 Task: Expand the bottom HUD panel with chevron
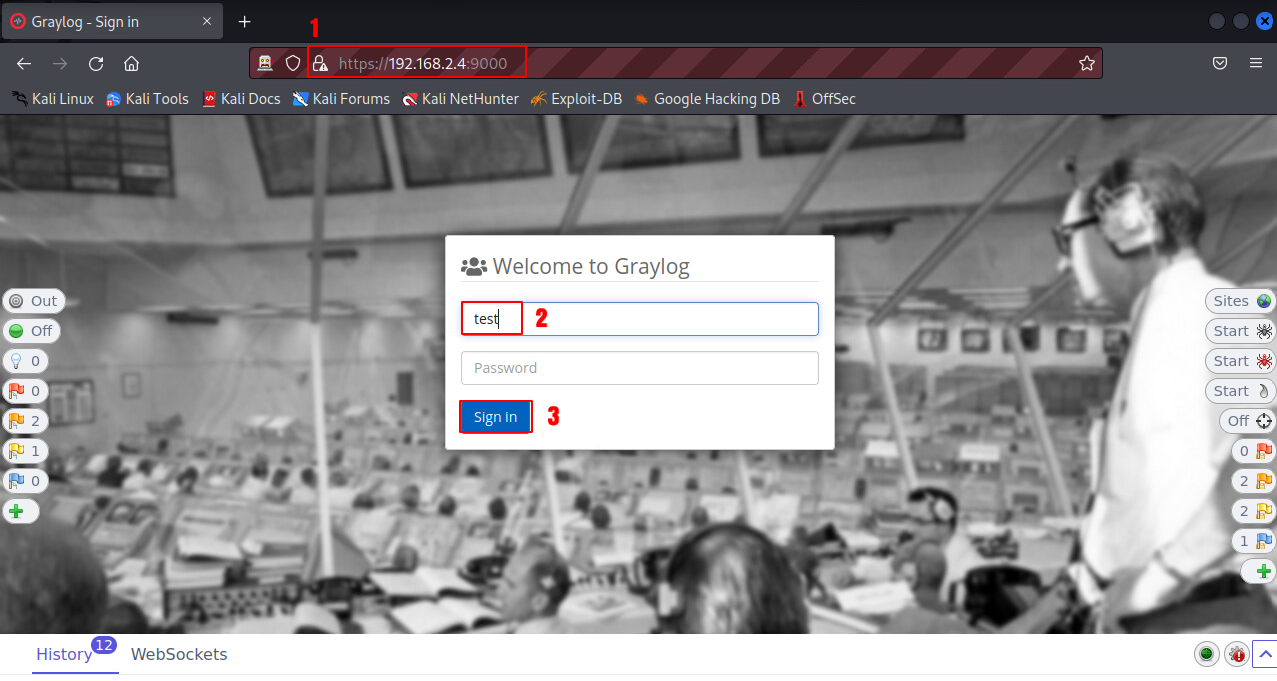point(1263,654)
